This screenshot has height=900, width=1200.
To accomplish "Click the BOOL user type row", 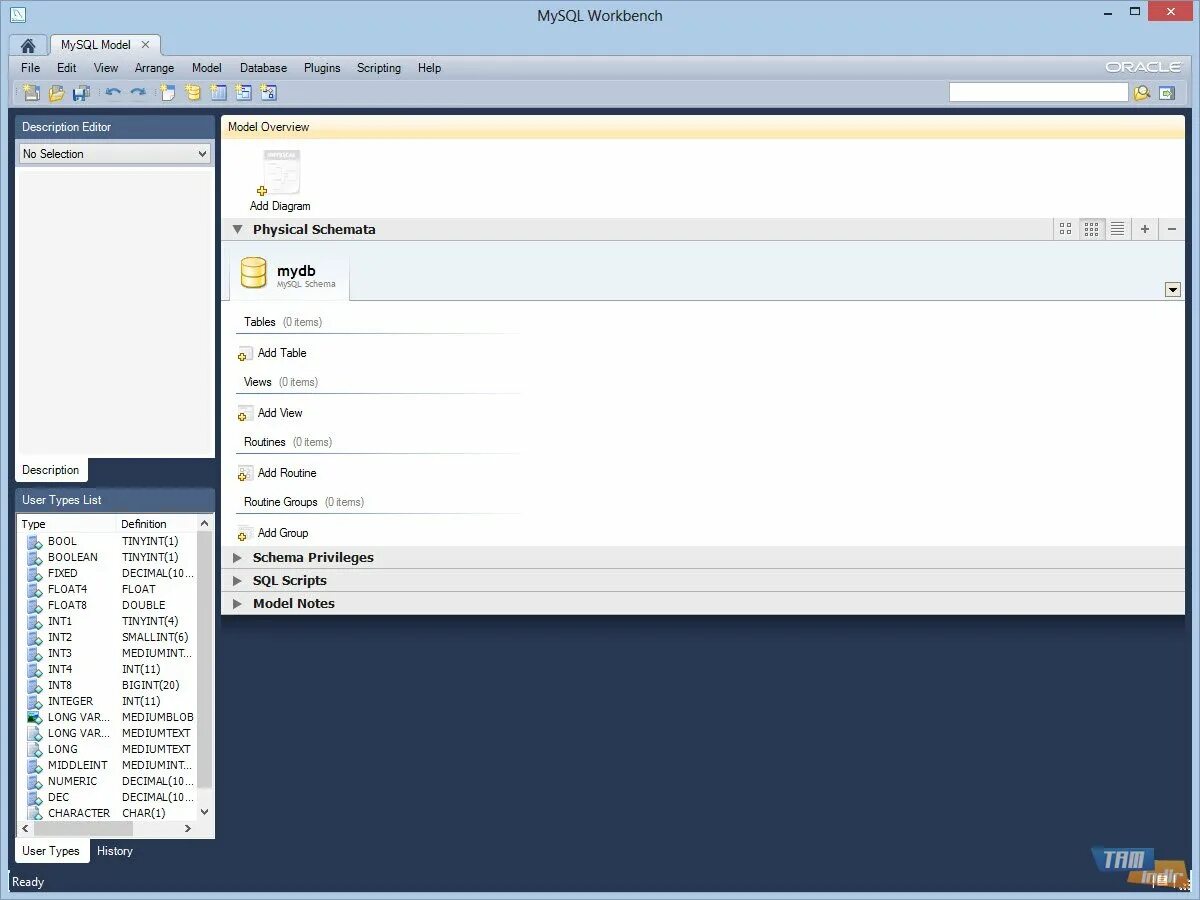I will click(x=107, y=541).
